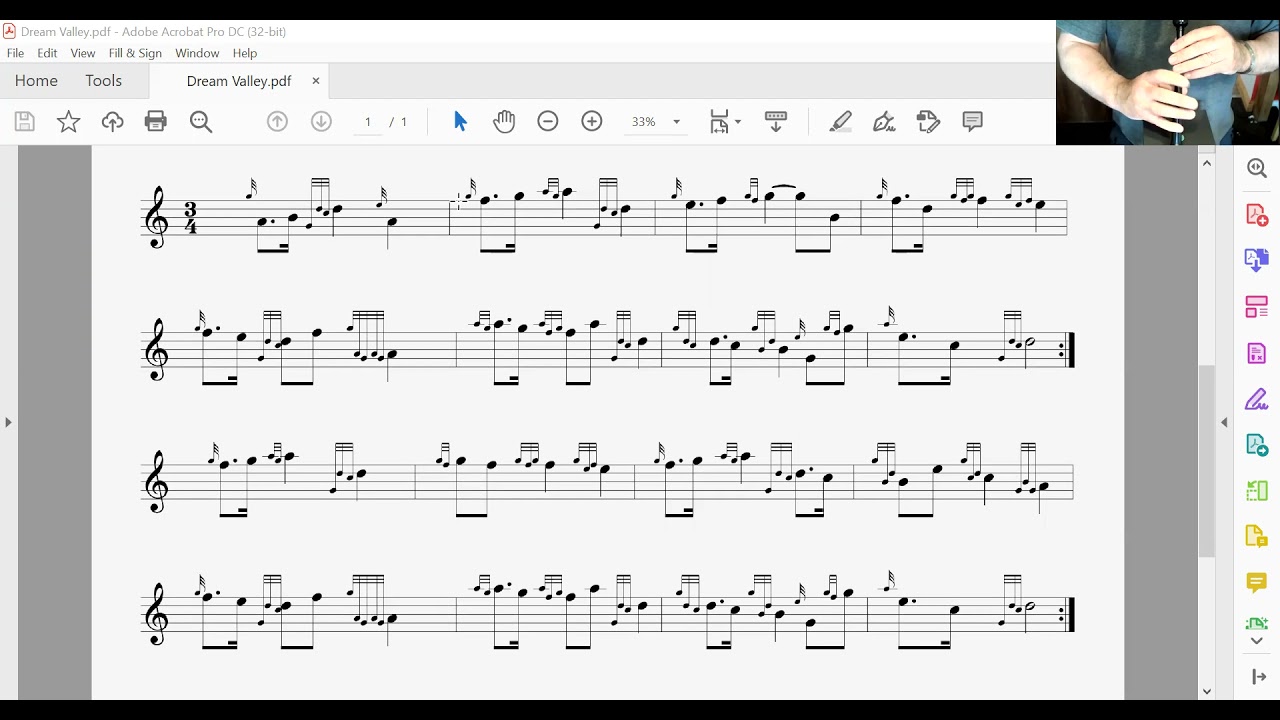
Task: Select the Highlight text tool
Action: (x=841, y=122)
